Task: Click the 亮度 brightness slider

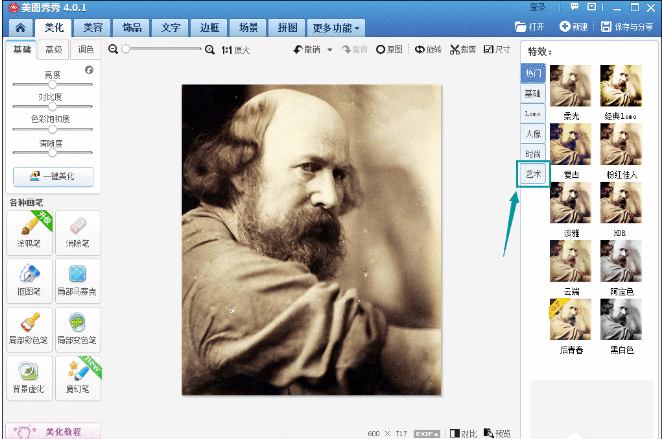Action: (x=52, y=85)
